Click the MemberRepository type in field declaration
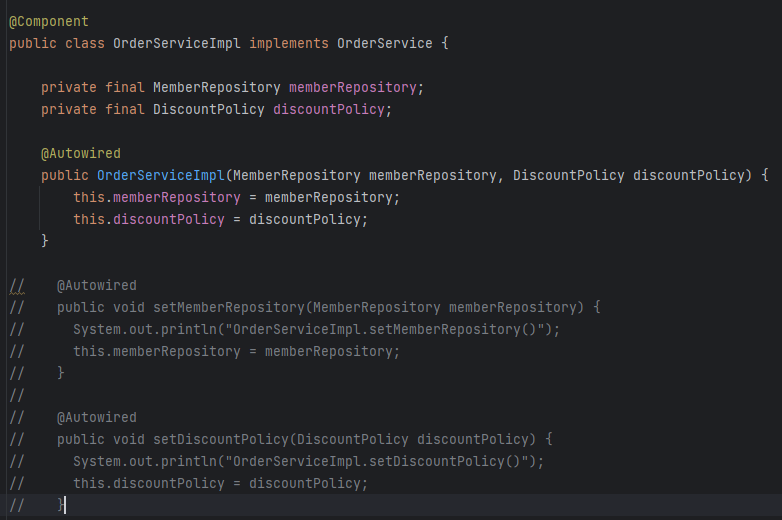The width and height of the screenshot is (782, 520). pyautogui.click(x=216, y=87)
